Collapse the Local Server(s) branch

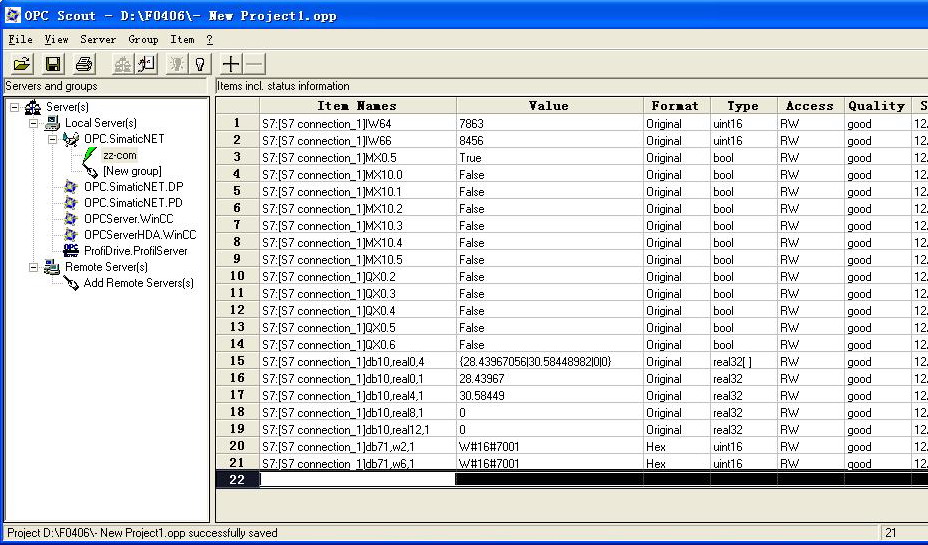pos(33,123)
